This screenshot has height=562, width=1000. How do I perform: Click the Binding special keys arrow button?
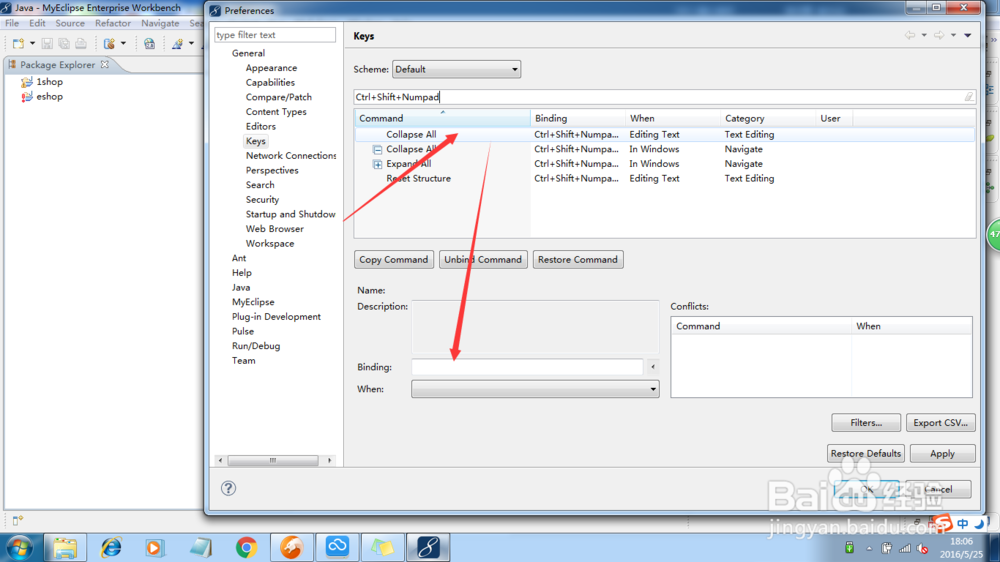pyautogui.click(x=652, y=367)
